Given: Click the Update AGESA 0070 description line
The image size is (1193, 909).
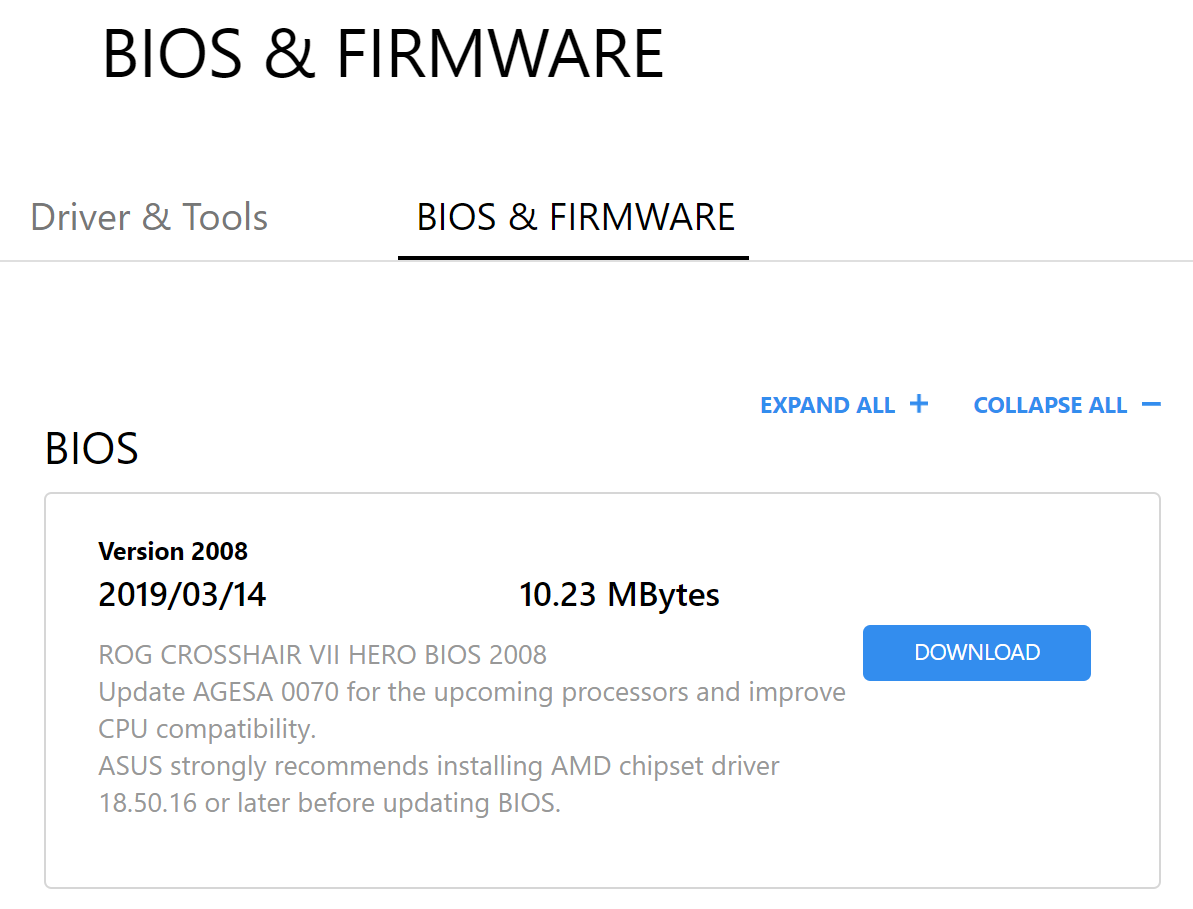Looking at the screenshot, I should [471, 692].
